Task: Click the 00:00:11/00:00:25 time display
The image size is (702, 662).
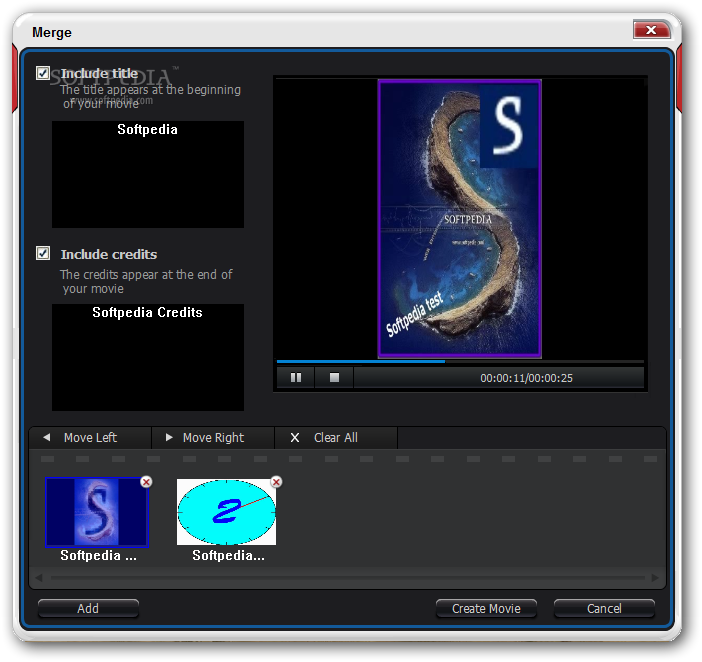Action: click(x=526, y=378)
